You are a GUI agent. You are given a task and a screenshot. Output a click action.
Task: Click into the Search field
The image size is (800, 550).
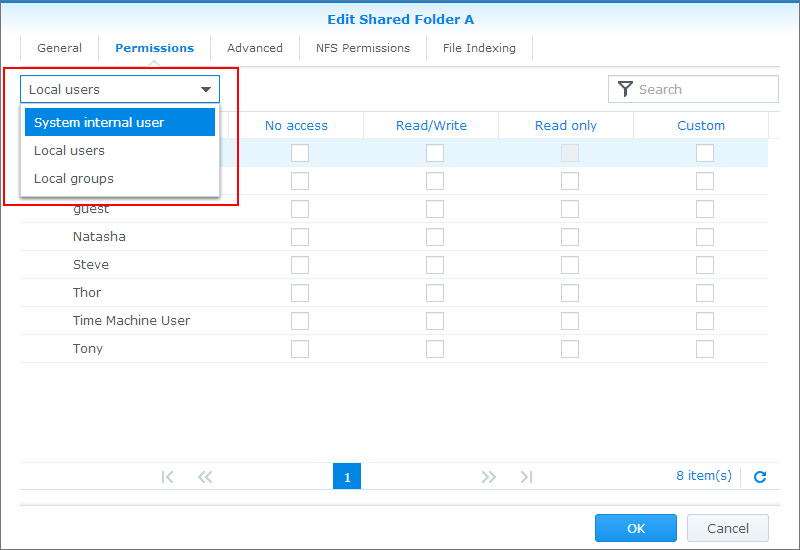[693, 89]
